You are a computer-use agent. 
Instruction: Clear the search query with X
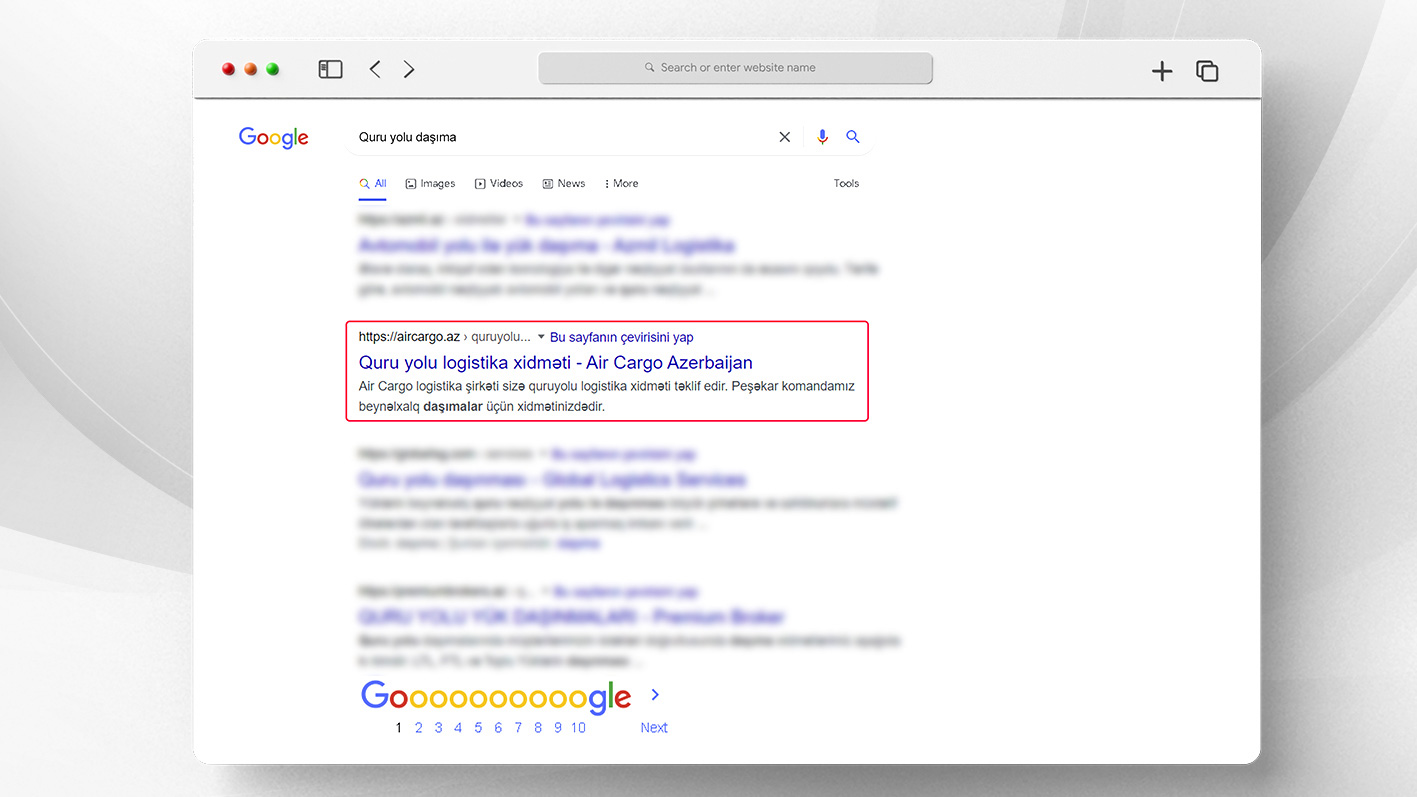point(785,137)
